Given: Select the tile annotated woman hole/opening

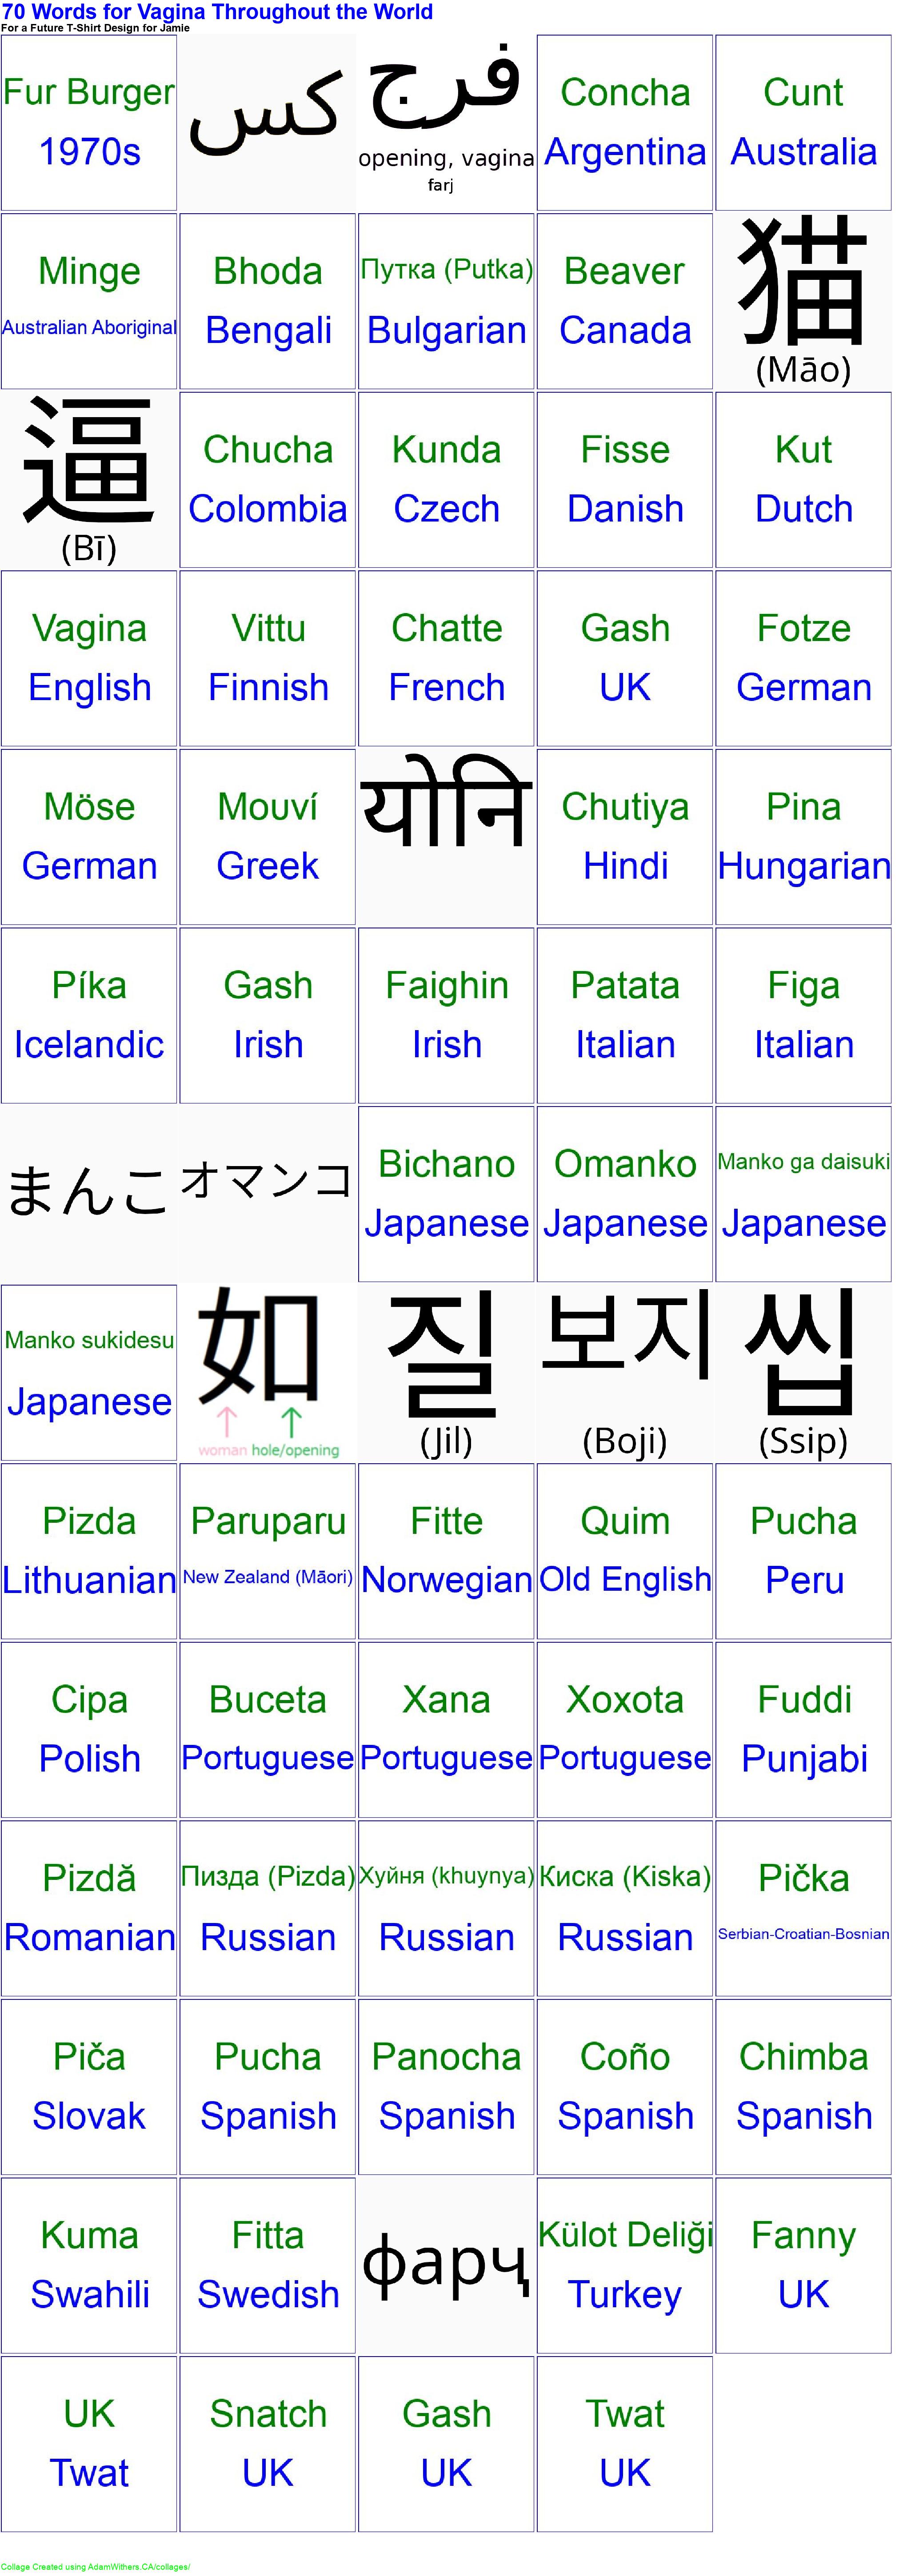Looking at the screenshot, I should pos(268,1372).
